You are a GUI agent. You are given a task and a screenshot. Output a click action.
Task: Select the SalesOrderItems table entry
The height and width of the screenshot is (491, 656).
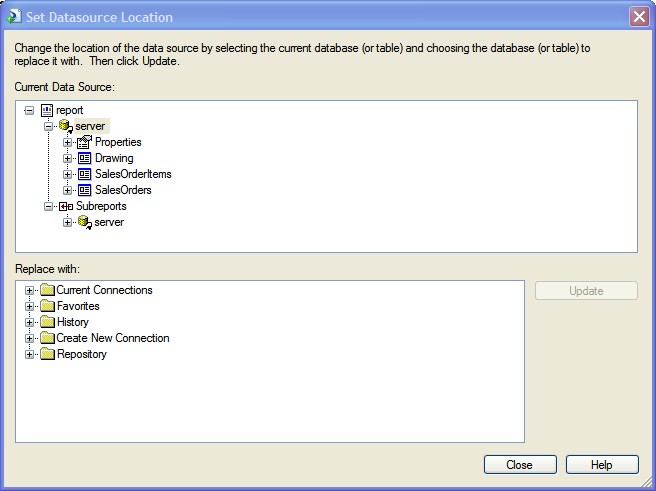point(133,174)
